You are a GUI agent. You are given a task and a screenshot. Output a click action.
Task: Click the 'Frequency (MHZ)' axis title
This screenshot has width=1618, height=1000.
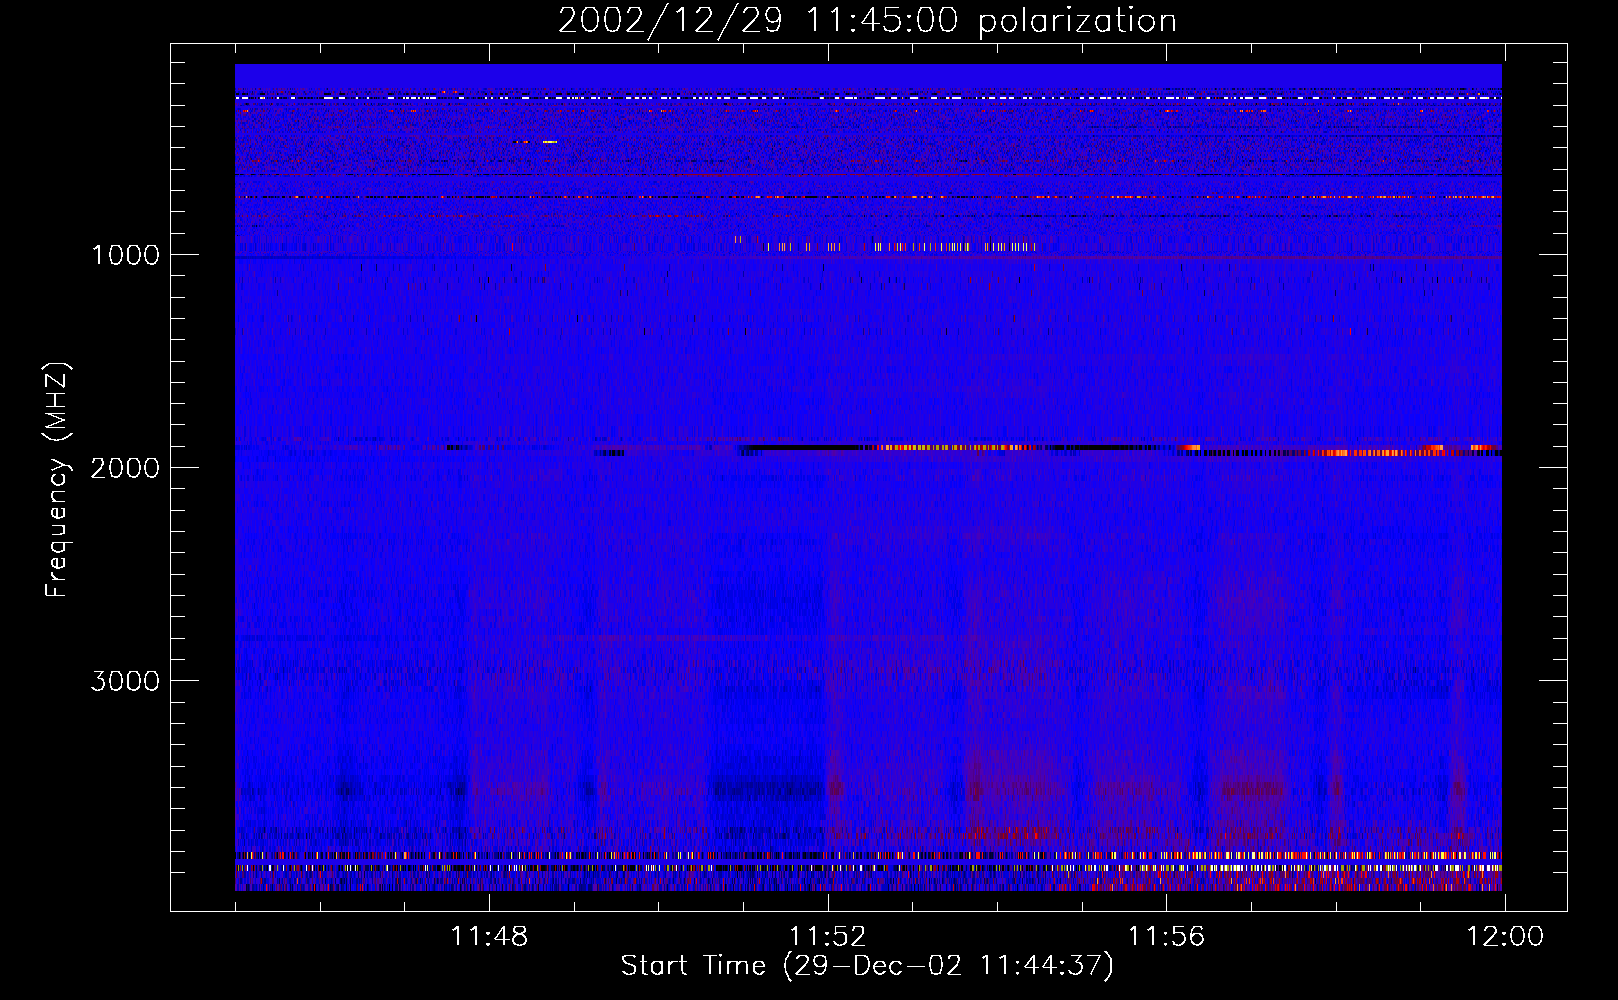[56, 479]
